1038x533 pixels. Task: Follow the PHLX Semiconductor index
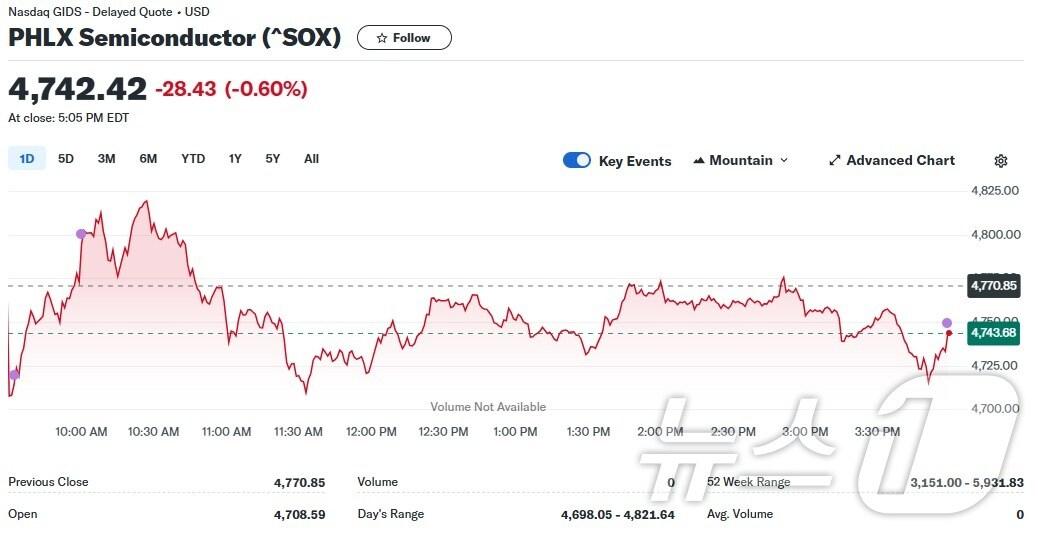(x=404, y=38)
